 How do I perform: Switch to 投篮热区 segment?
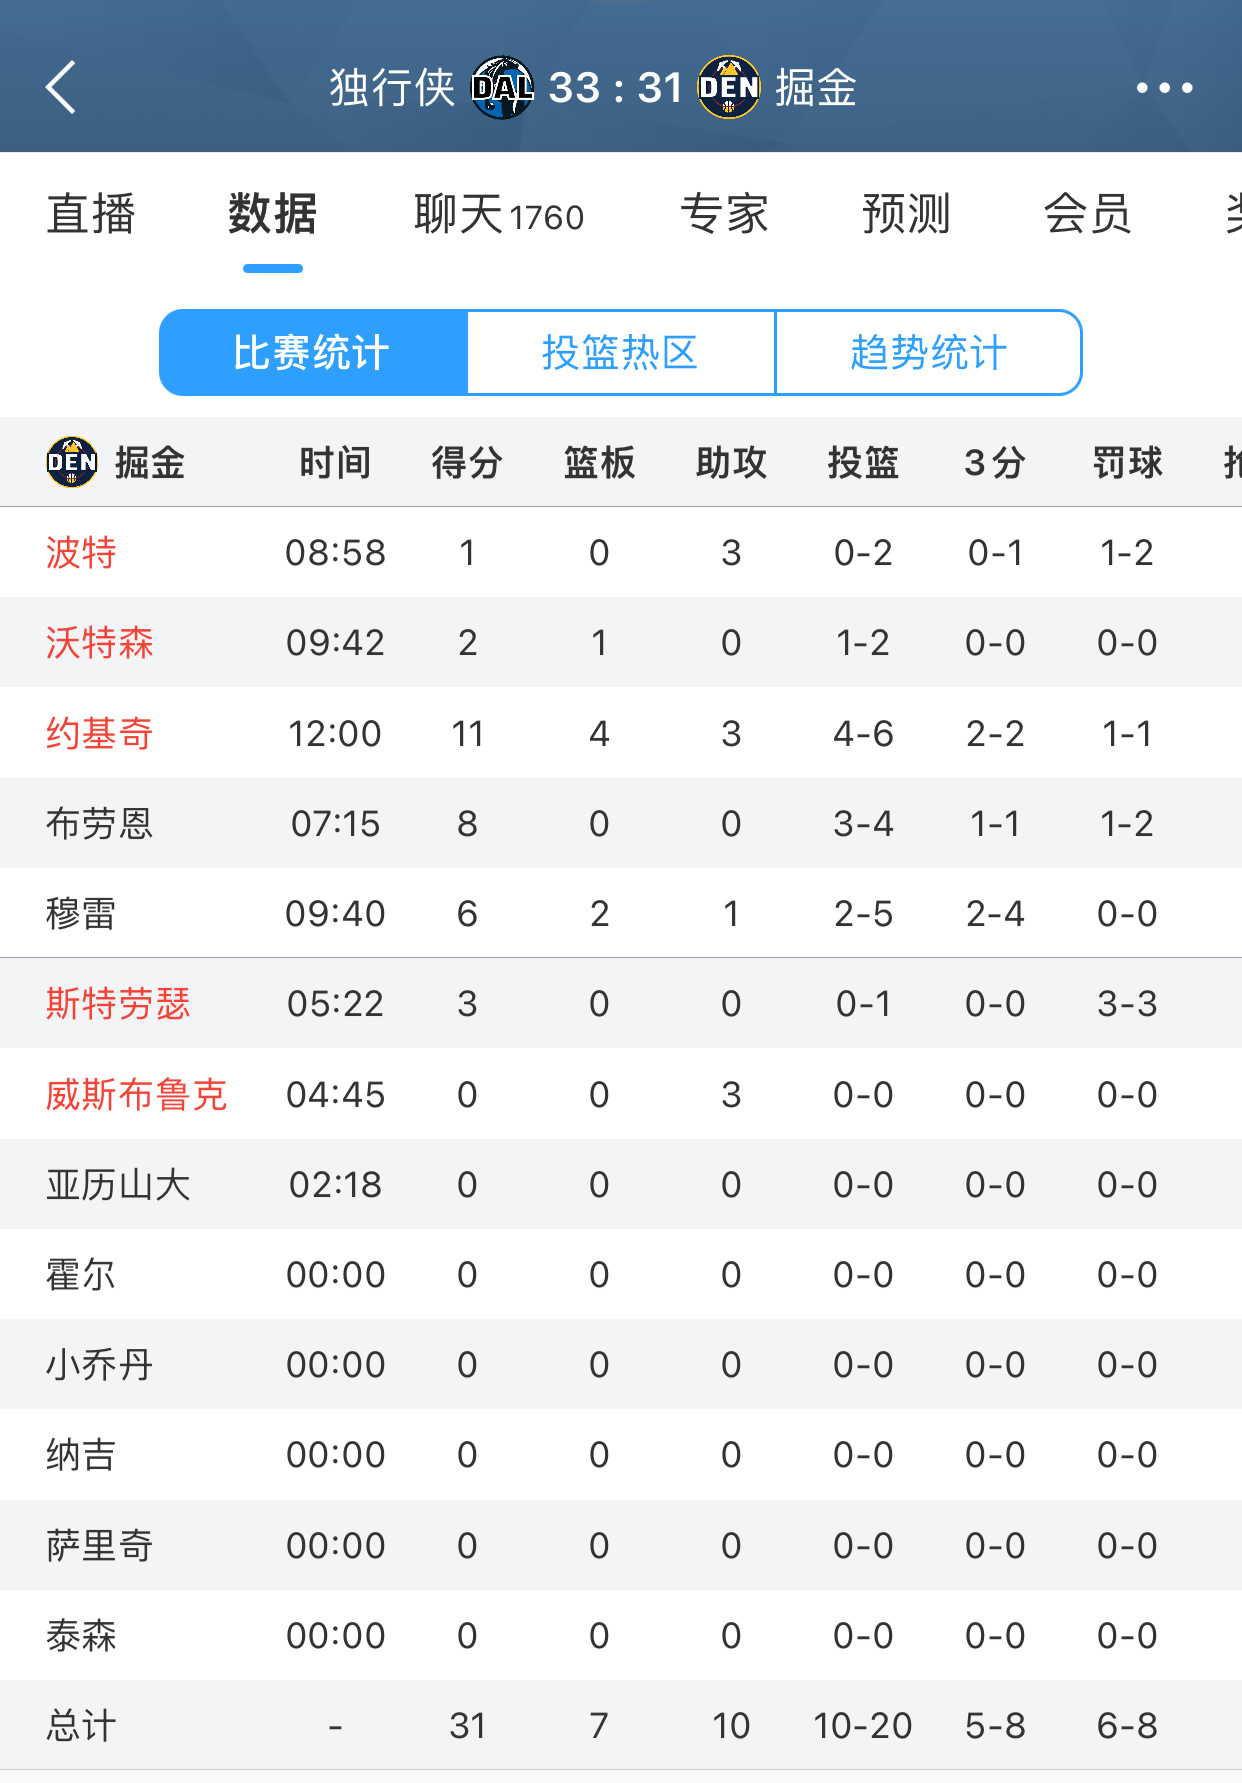coord(621,353)
